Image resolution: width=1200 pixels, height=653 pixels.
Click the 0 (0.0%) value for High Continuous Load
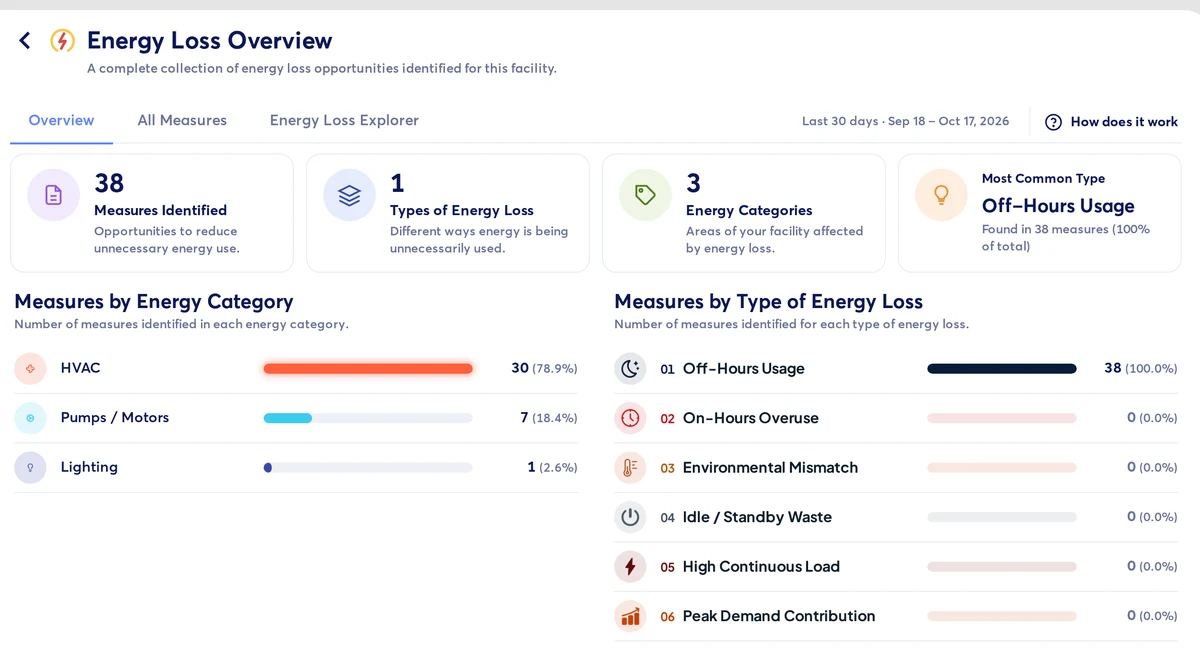point(1152,566)
